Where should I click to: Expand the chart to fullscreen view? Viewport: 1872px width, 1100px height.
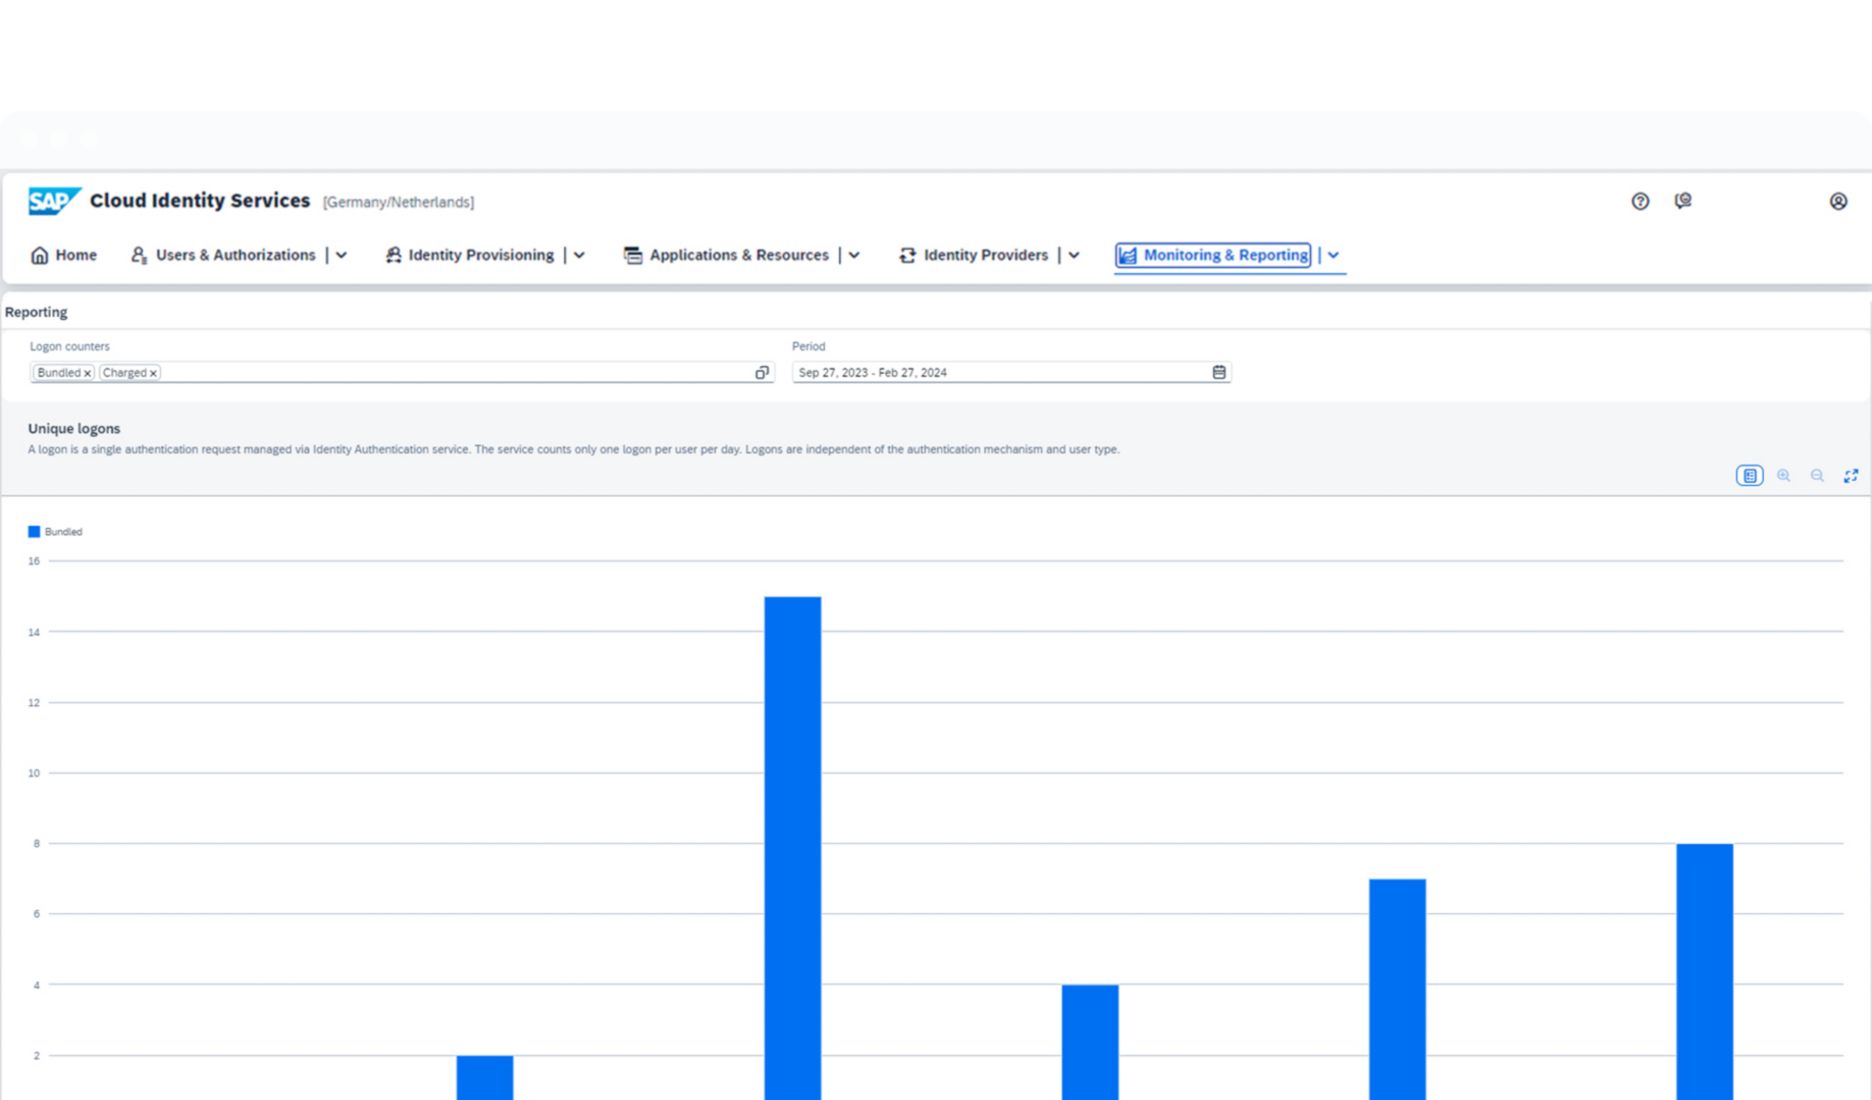click(x=1850, y=475)
